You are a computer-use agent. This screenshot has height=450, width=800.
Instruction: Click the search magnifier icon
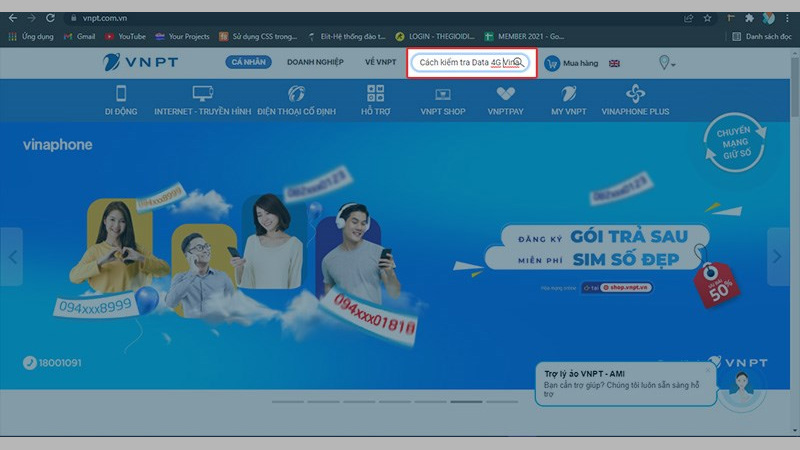518,62
